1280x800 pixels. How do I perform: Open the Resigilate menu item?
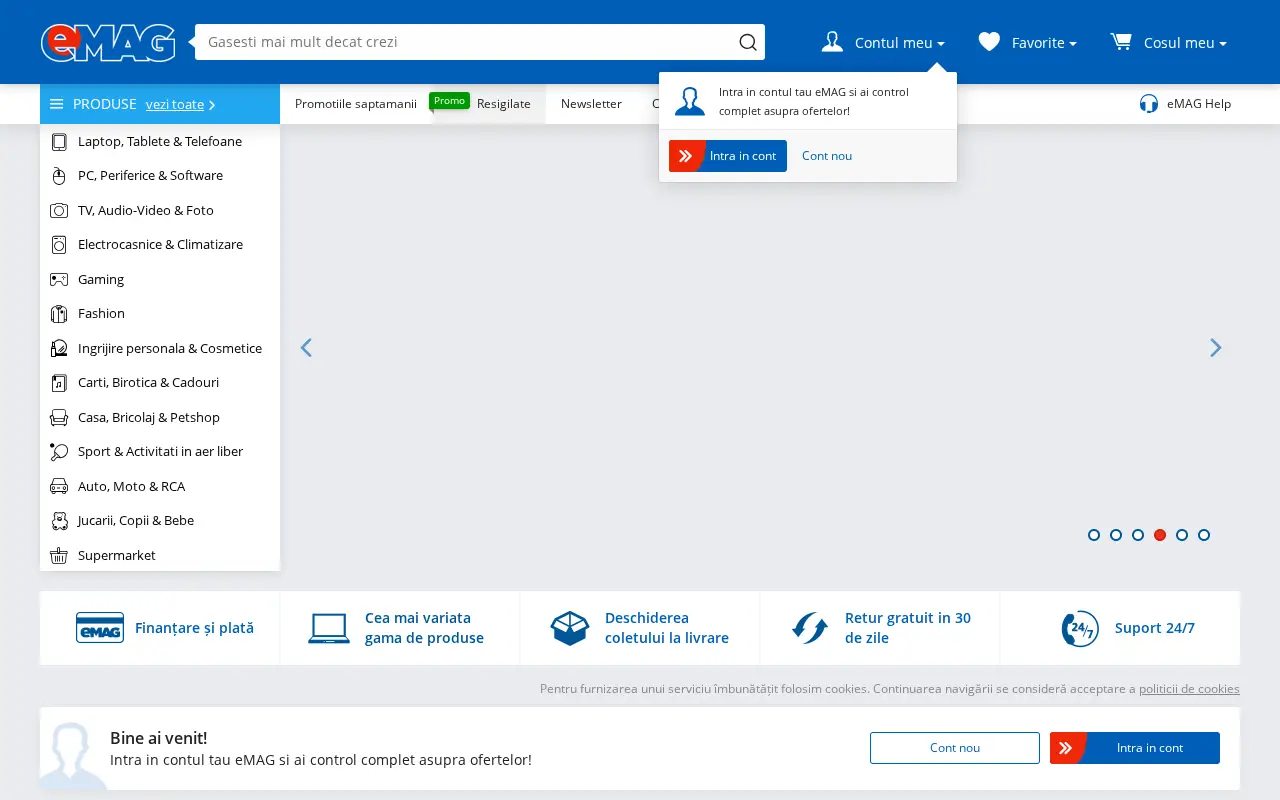pos(503,104)
